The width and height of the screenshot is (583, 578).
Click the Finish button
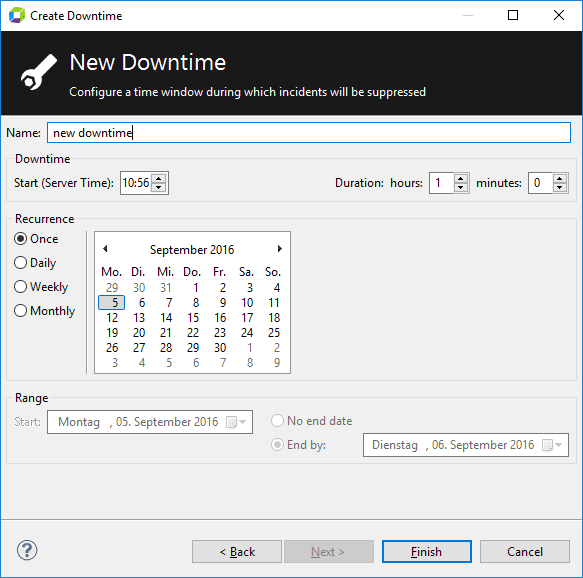(426, 552)
